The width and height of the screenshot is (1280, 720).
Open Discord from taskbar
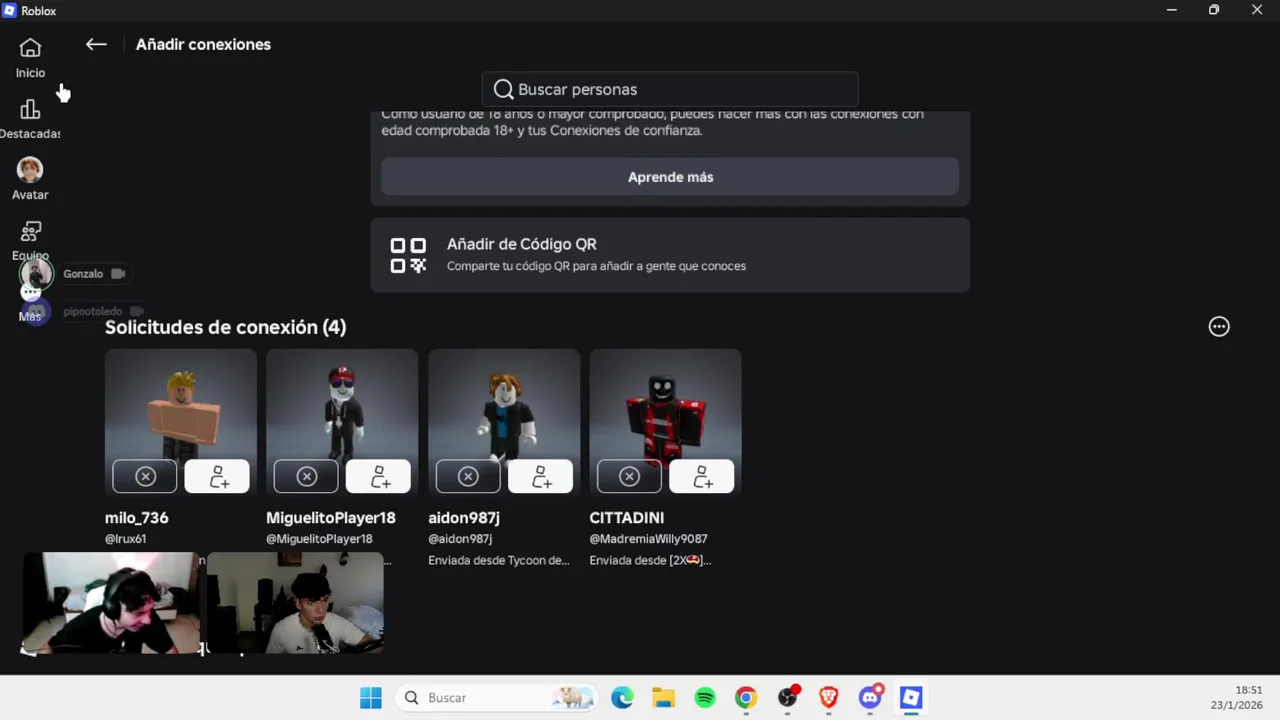tap(870, 698)
